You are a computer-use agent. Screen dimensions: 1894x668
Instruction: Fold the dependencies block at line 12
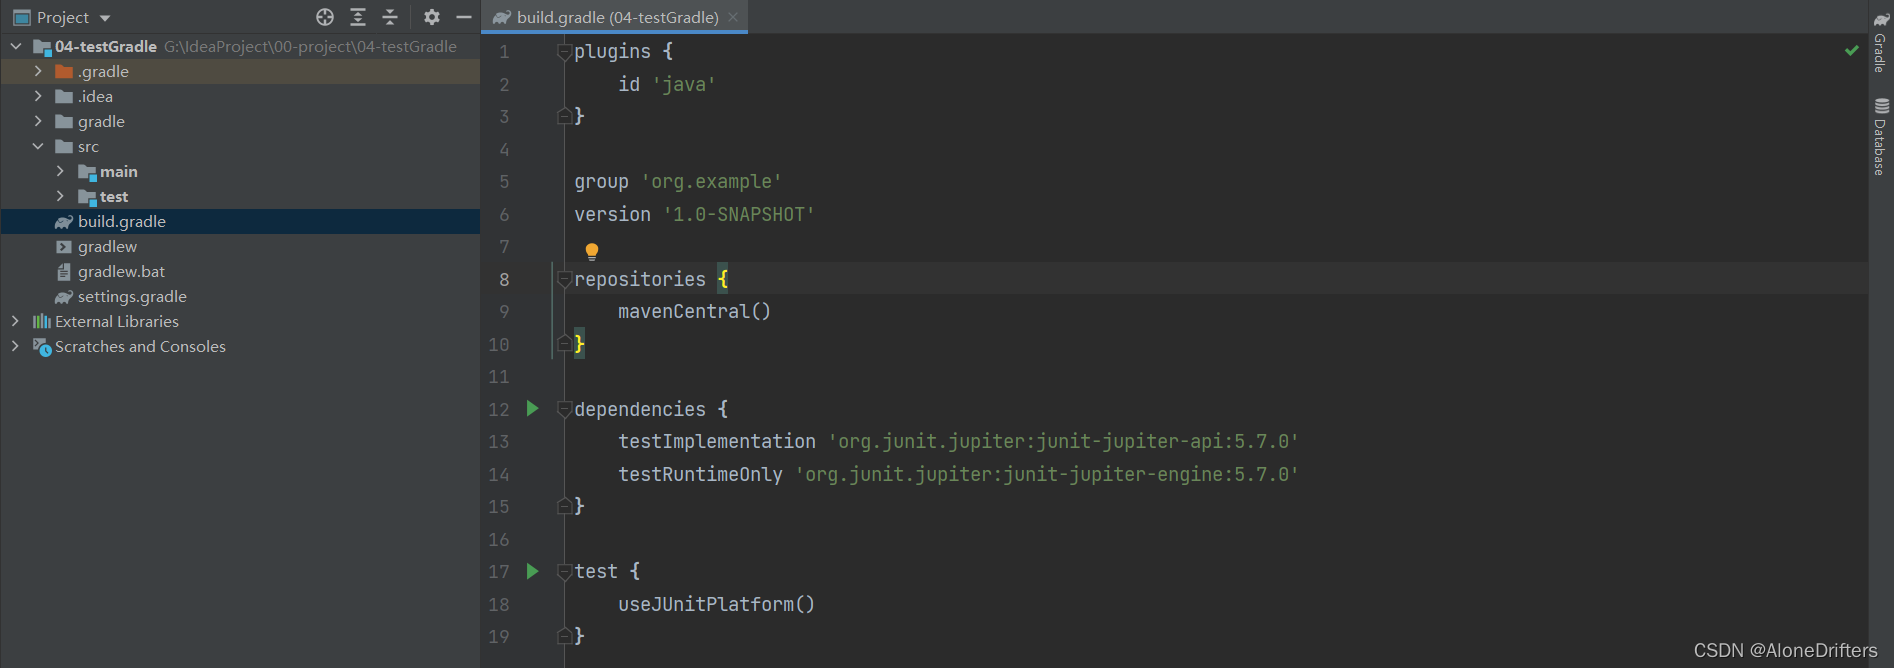click(564, 410)
